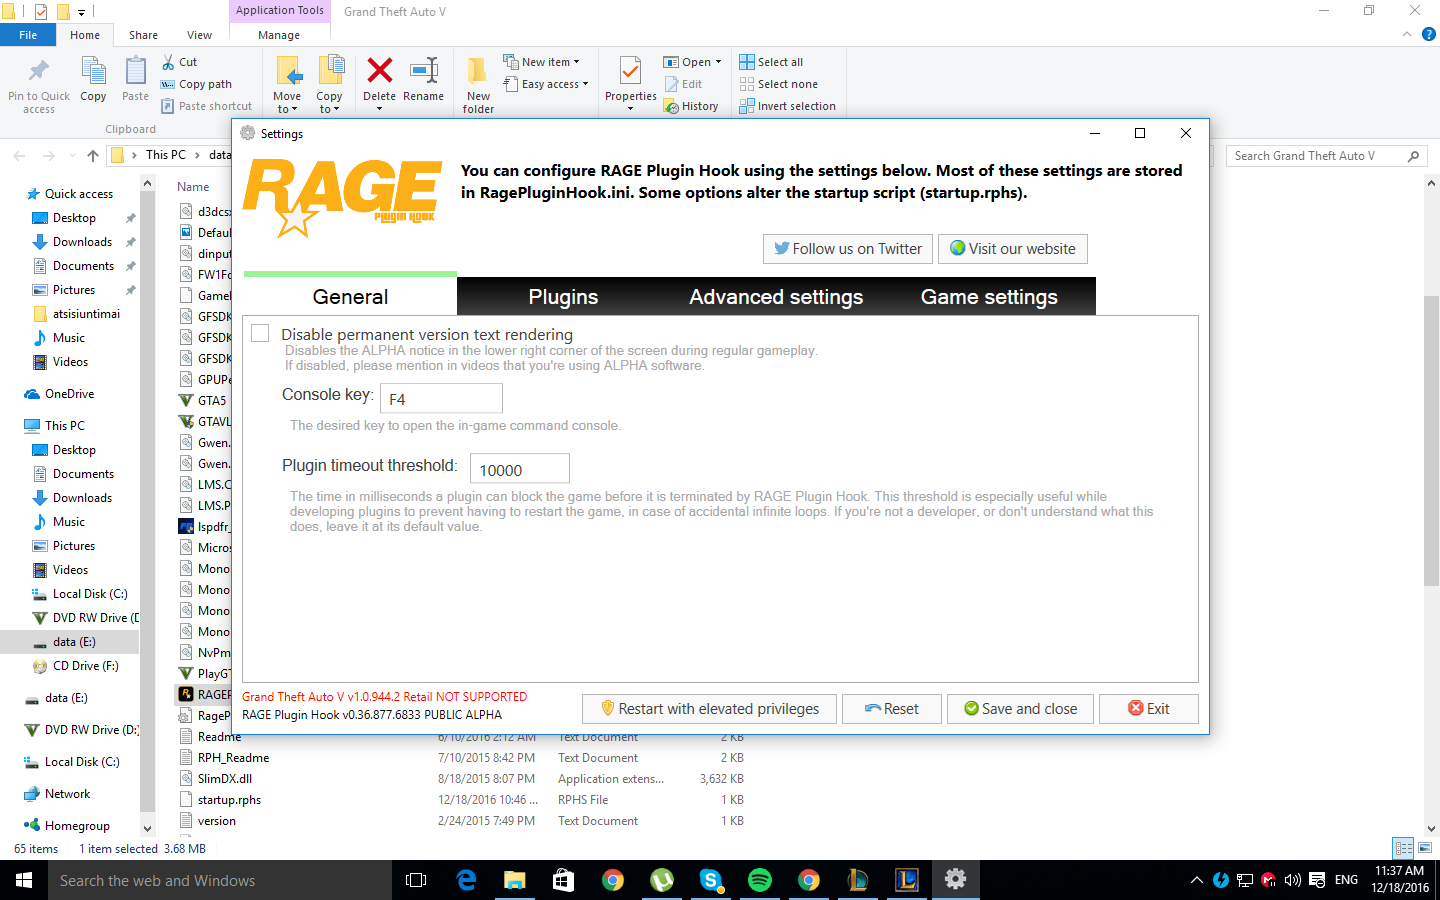Viewport: 1440px width, 900px height.
Task: Click the Reset button
Action: point(892,709)
